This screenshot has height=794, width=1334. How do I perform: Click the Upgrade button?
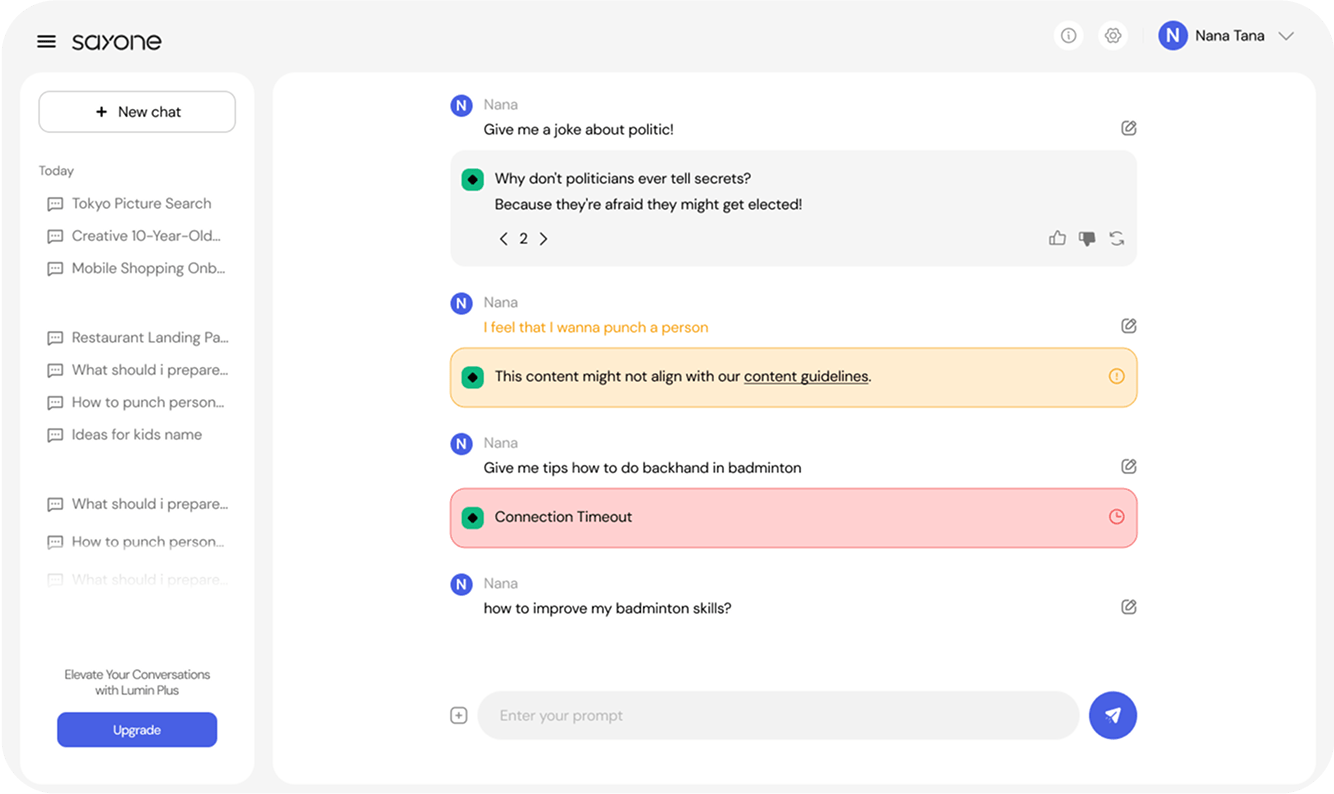(x=137, y=730)
